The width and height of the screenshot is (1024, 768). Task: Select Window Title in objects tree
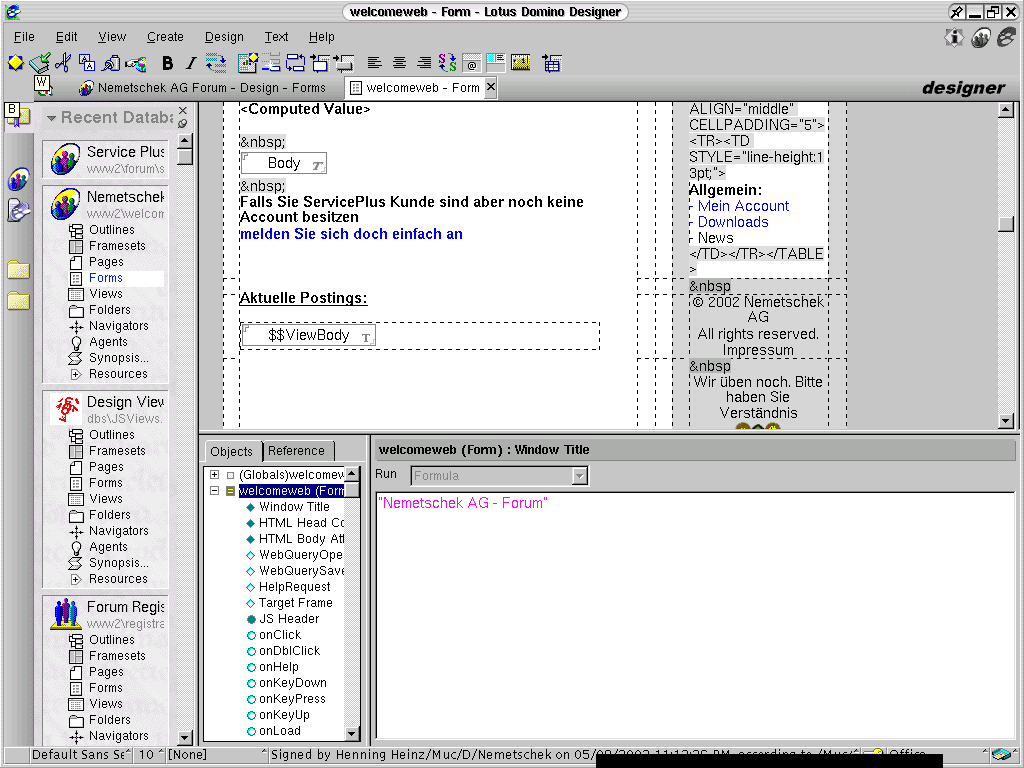click(294, 507)
